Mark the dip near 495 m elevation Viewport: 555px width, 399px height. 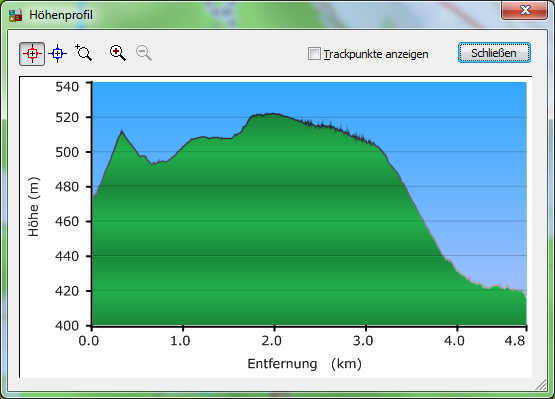152,164
